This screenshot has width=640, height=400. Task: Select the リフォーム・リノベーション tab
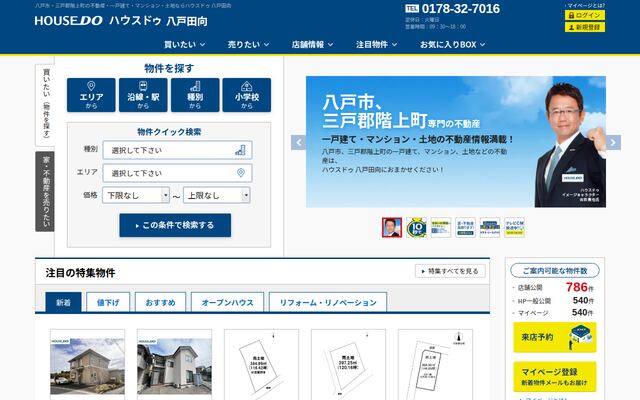point(328,302)
